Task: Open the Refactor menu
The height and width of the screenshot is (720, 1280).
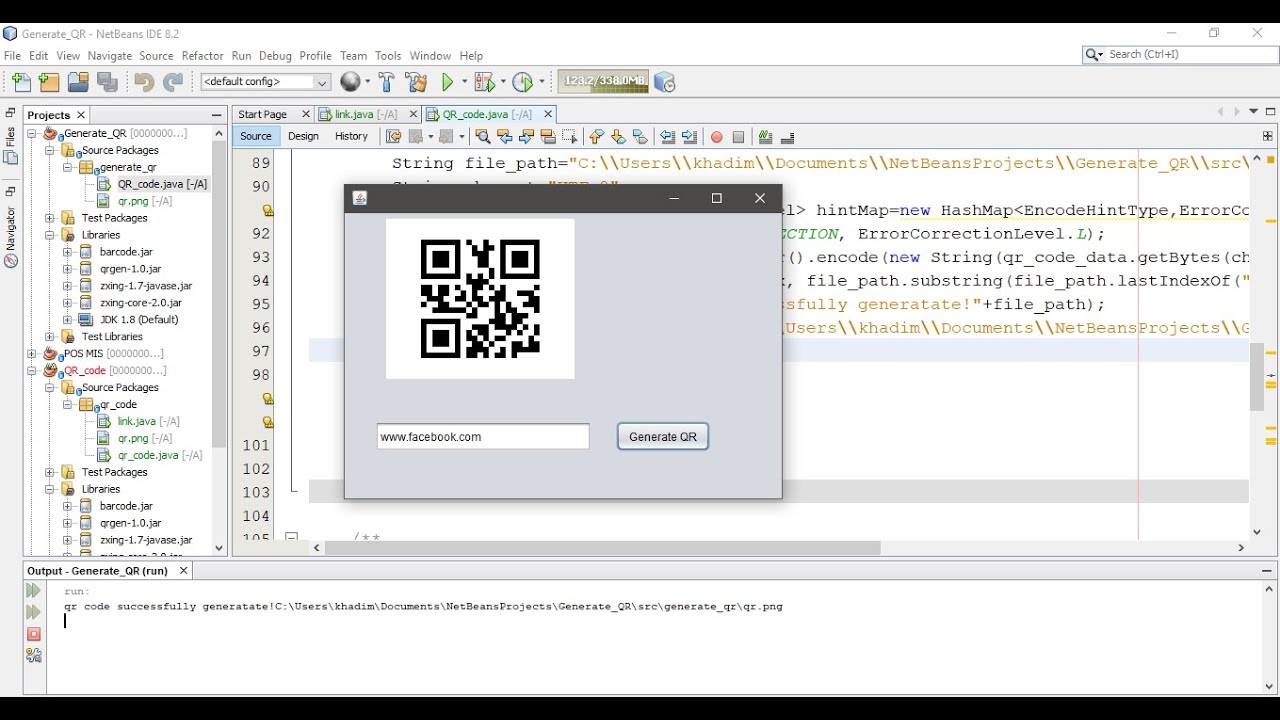Action: coord(202,56)
